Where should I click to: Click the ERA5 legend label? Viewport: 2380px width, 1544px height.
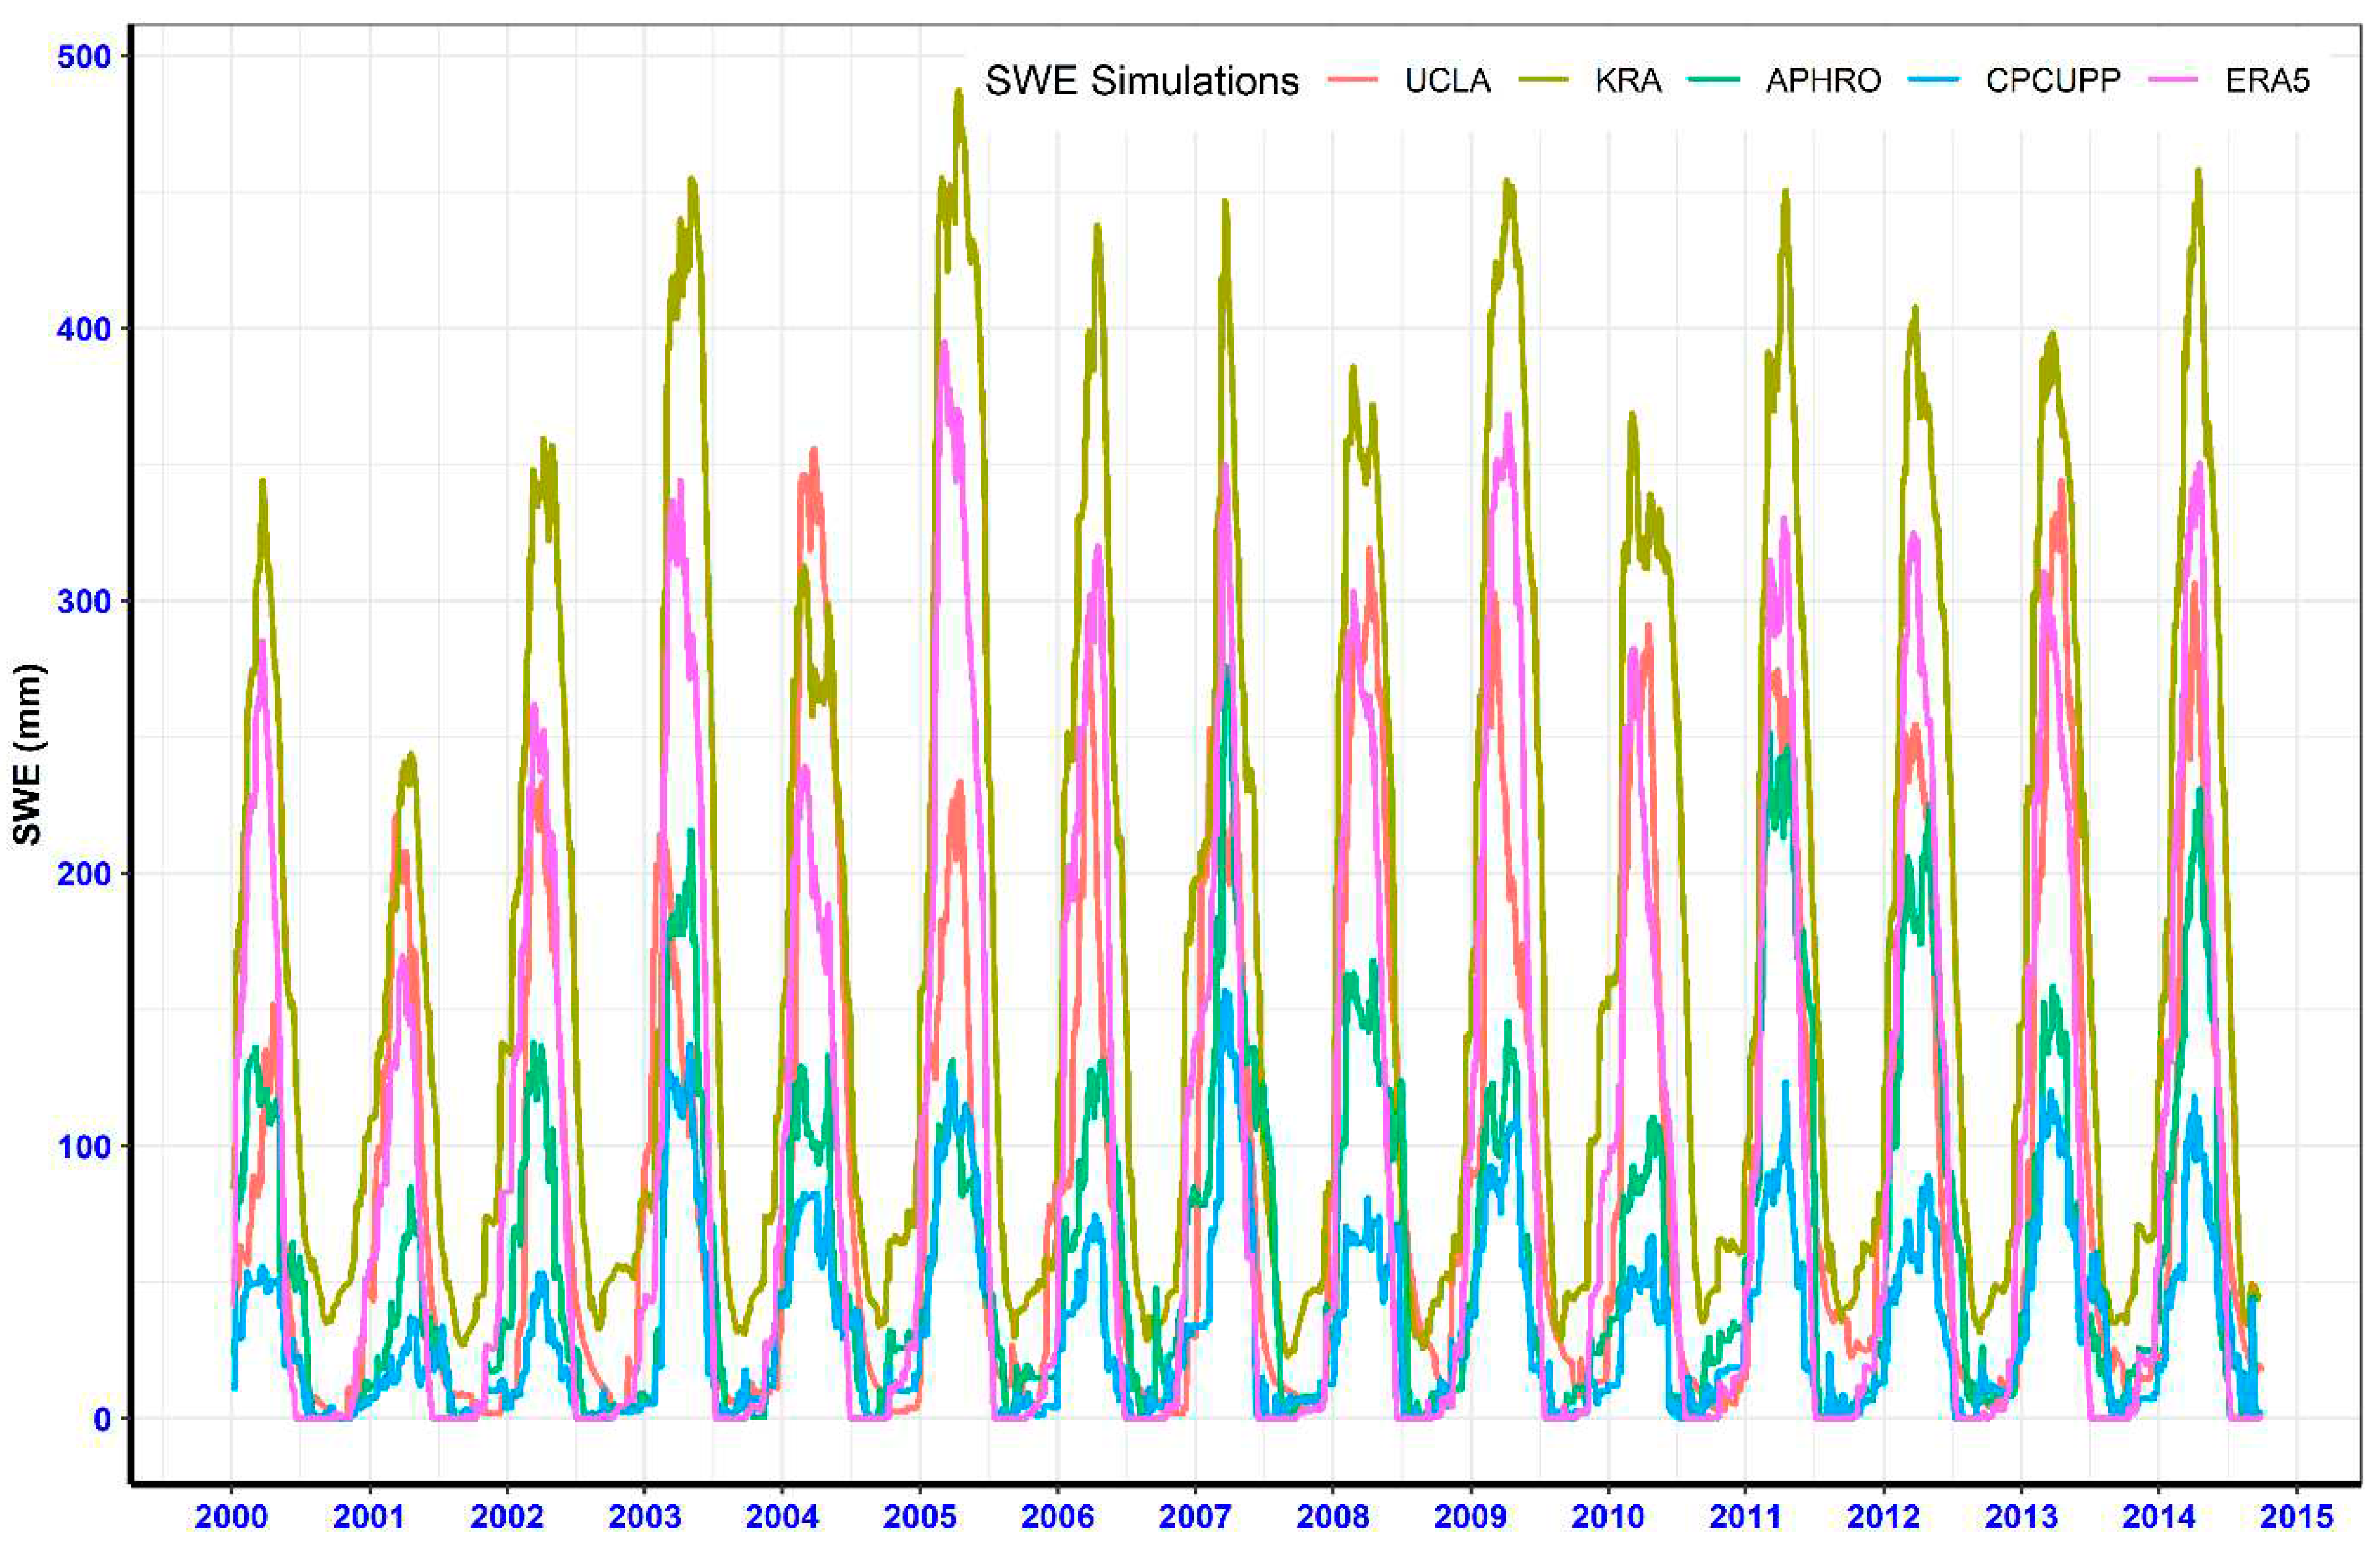(2267, 80)
